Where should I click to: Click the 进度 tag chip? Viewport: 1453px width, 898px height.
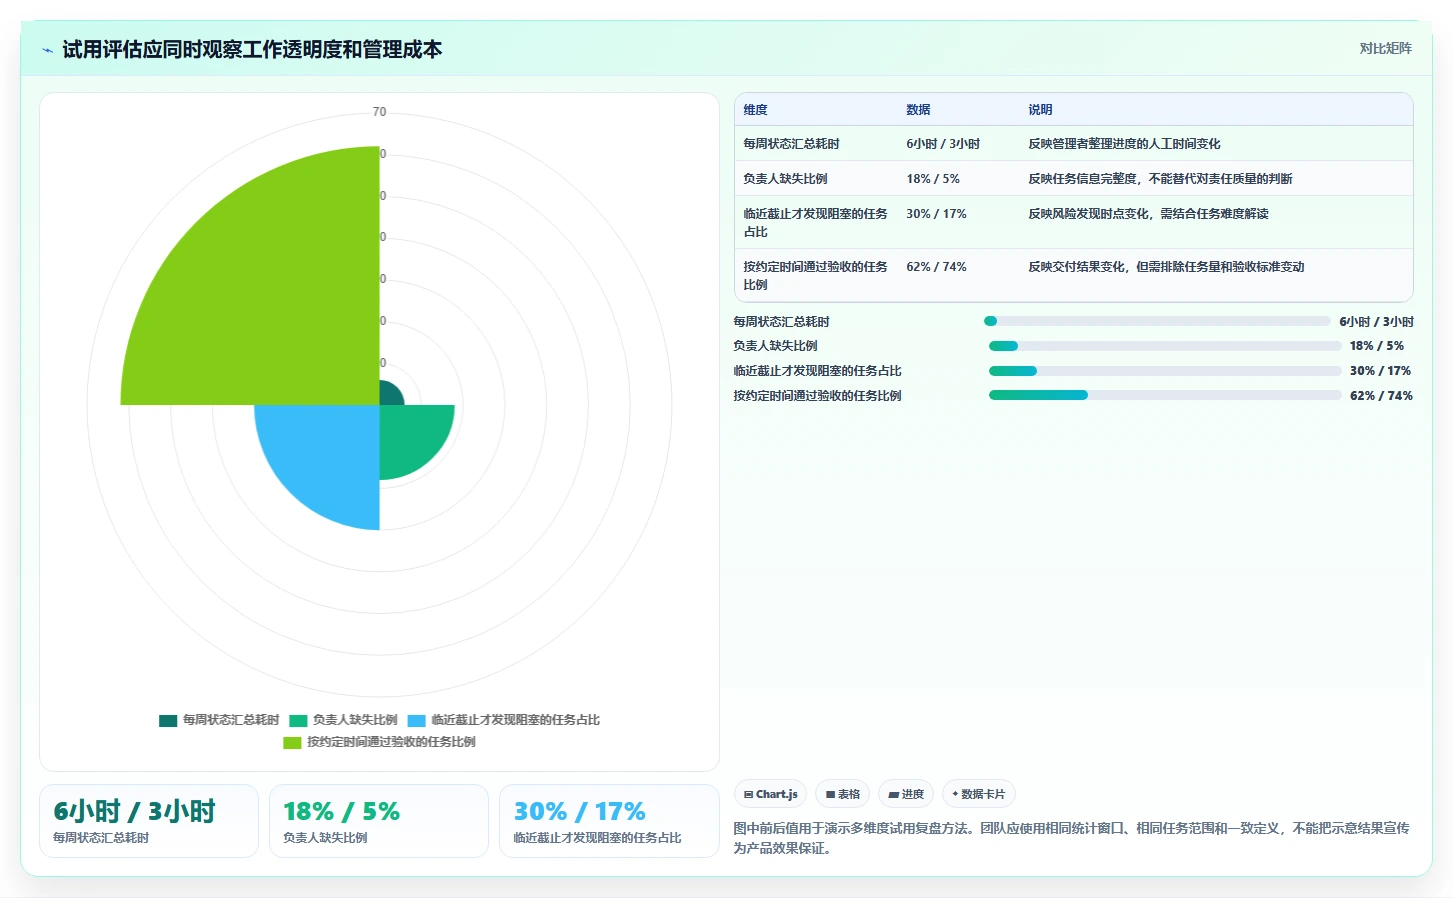(906, 794)
